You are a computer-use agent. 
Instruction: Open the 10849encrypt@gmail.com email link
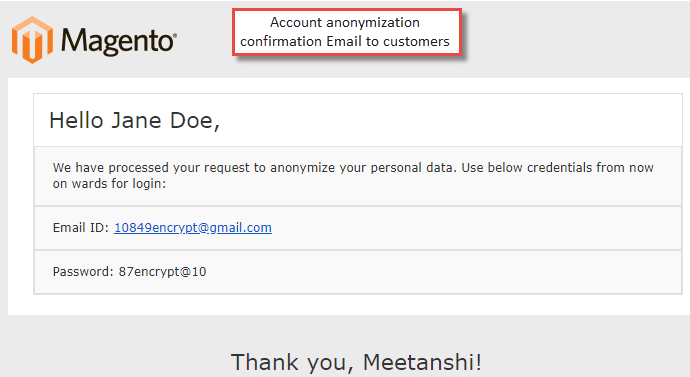[193, 228]
